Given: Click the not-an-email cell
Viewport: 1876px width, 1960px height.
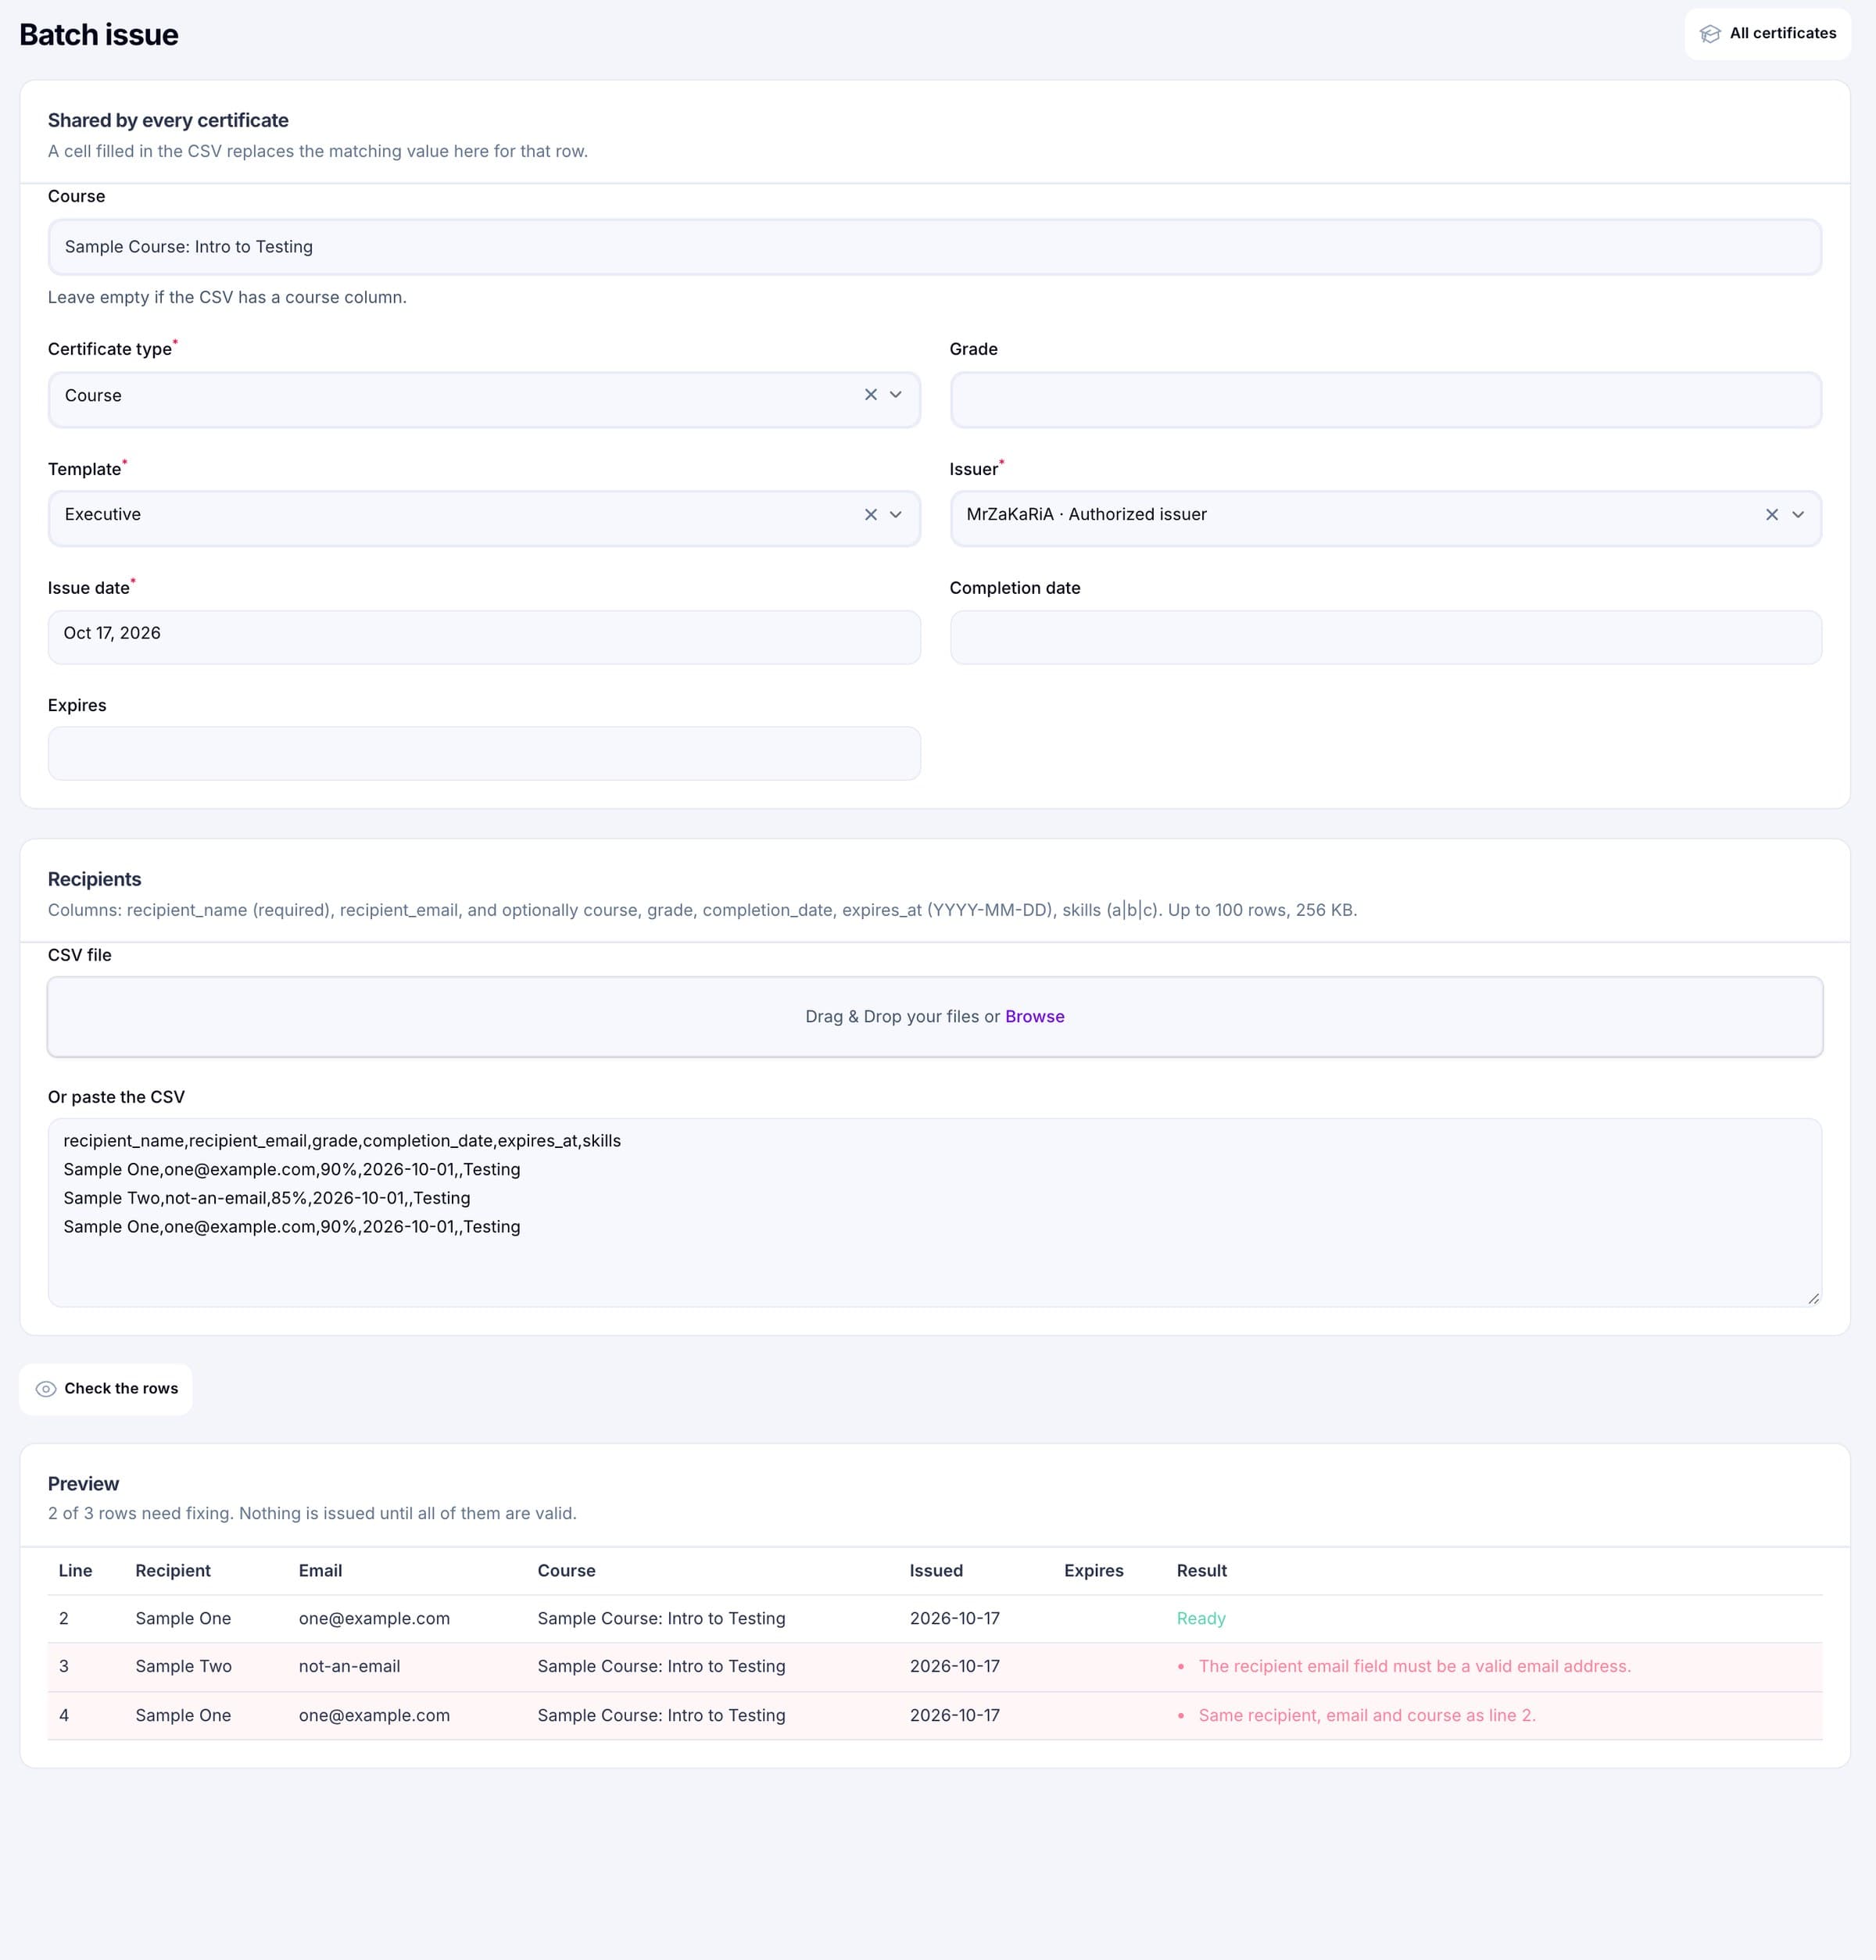Looking at the screenshot, I should [349, 1666].
